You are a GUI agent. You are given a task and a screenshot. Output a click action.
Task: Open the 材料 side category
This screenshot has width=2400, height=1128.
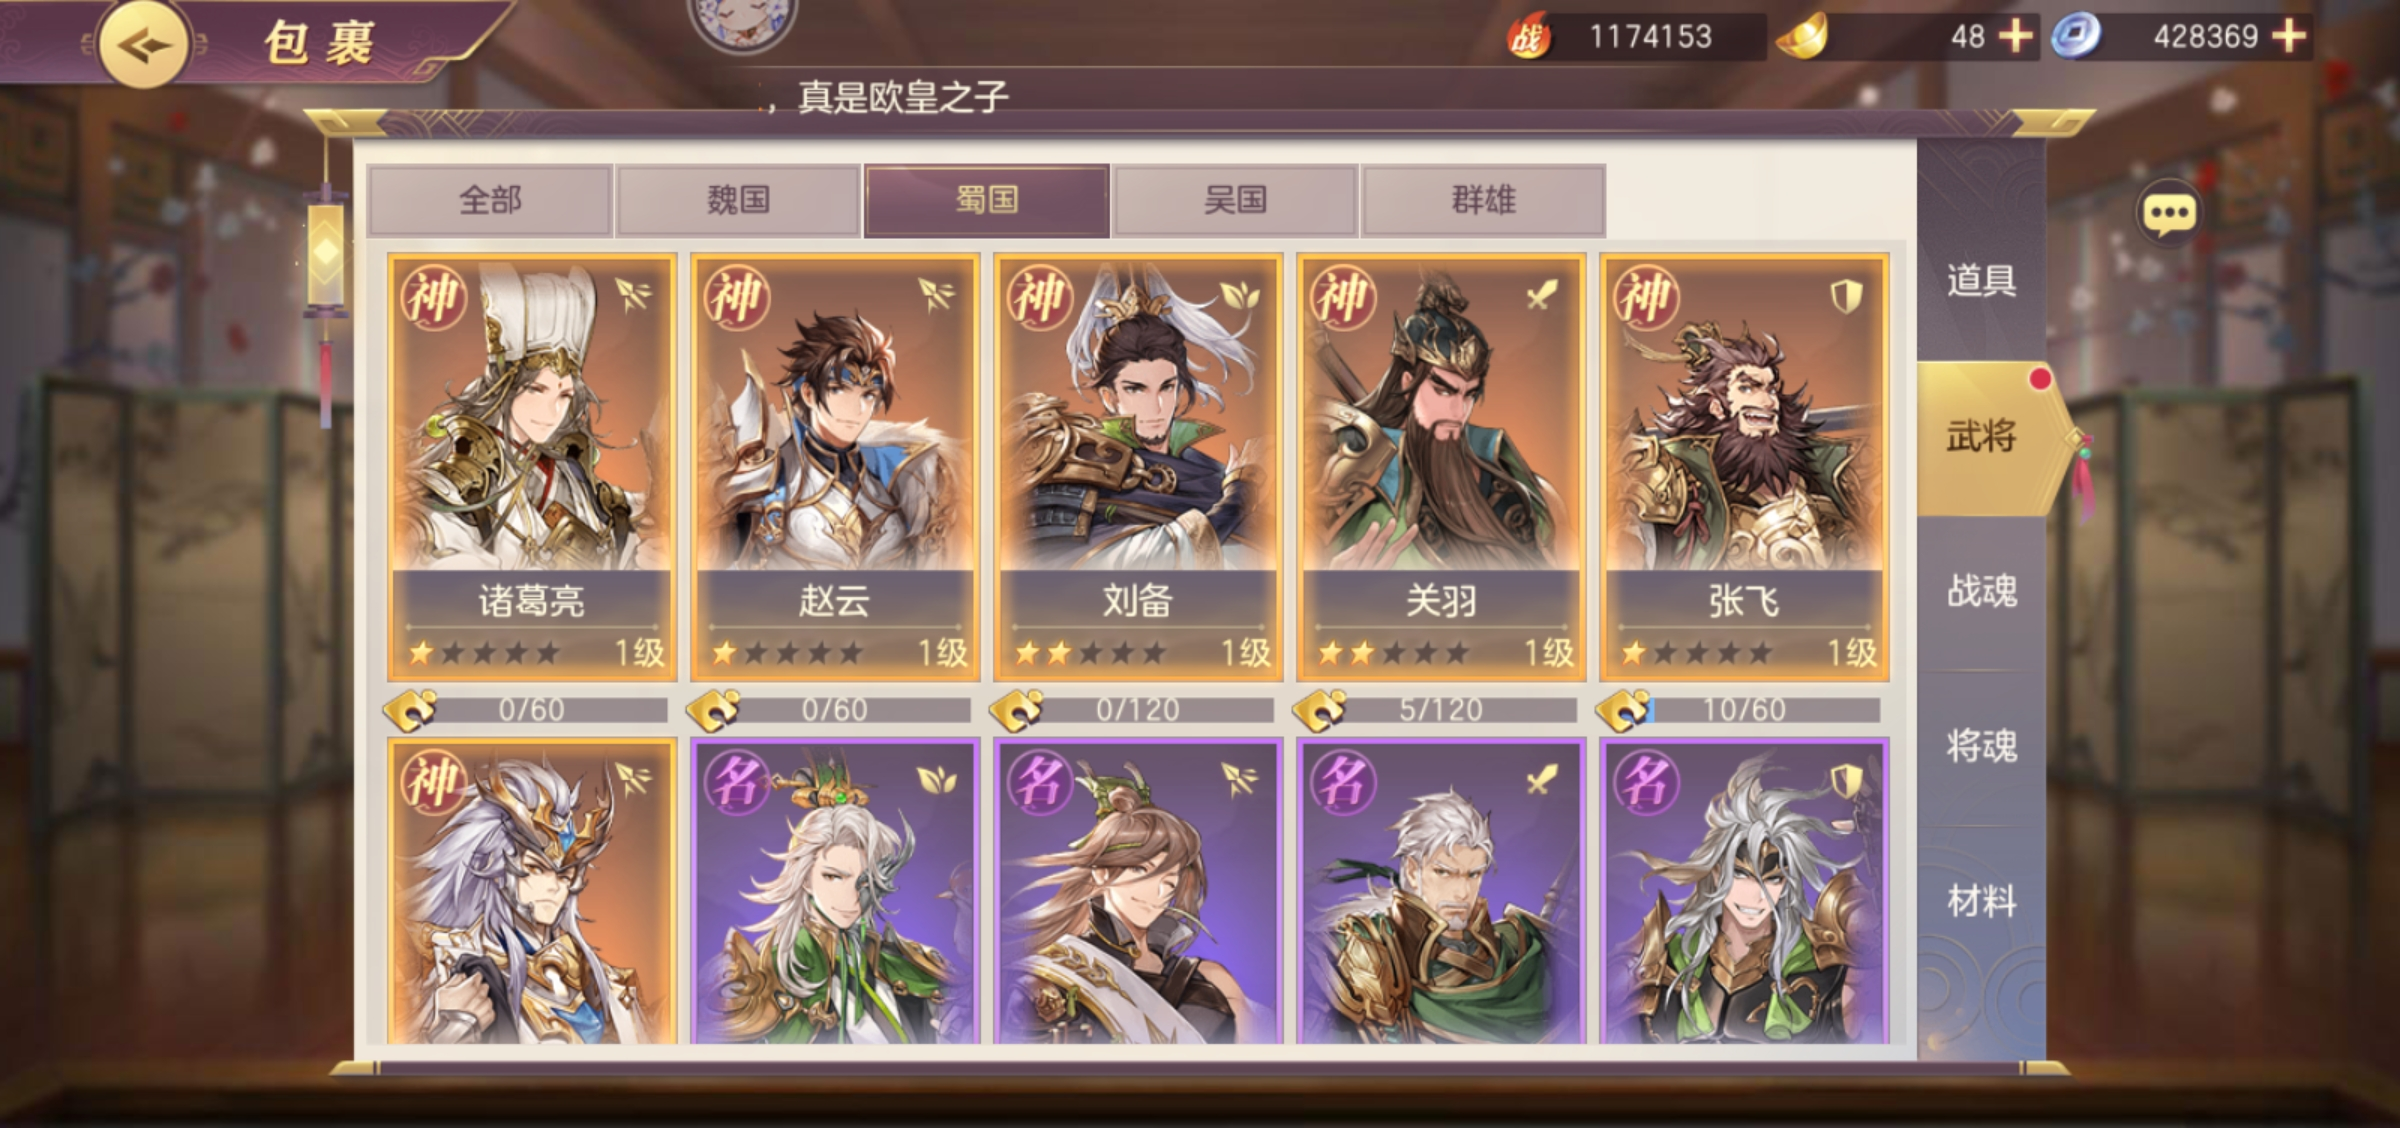click(1980, 901)
